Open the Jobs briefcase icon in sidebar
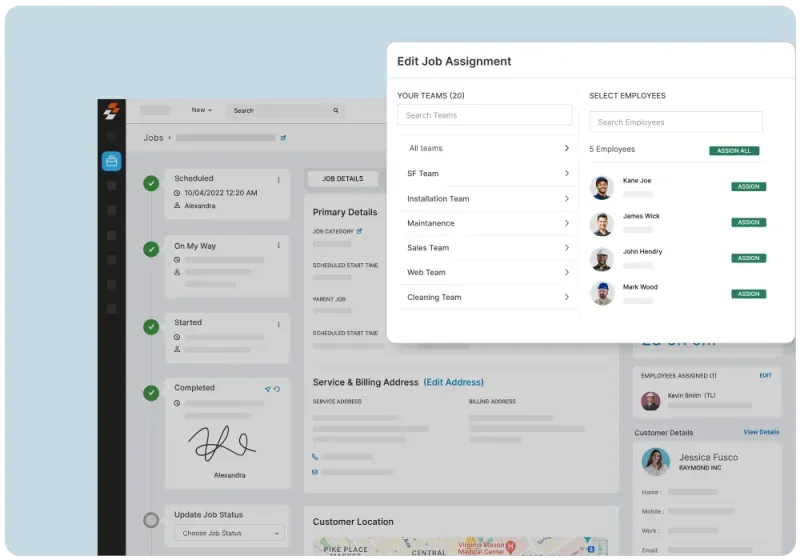 [x=111, y=161]
